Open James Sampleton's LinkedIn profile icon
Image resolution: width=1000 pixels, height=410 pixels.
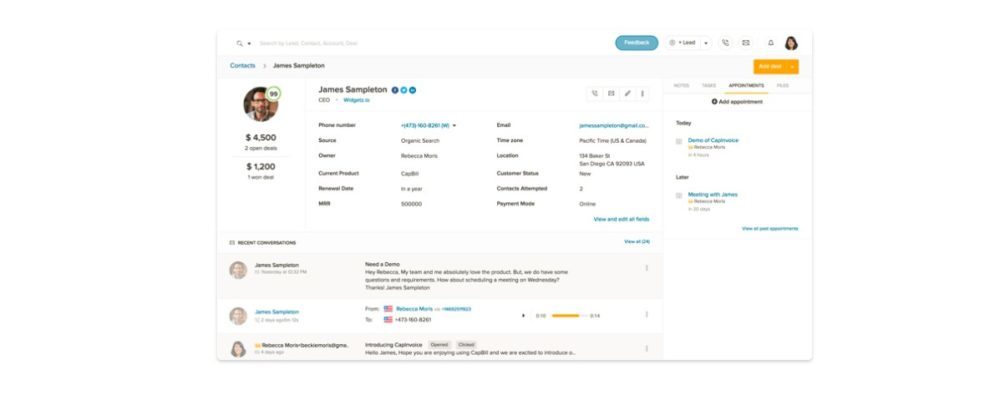[x=412, y=90]
